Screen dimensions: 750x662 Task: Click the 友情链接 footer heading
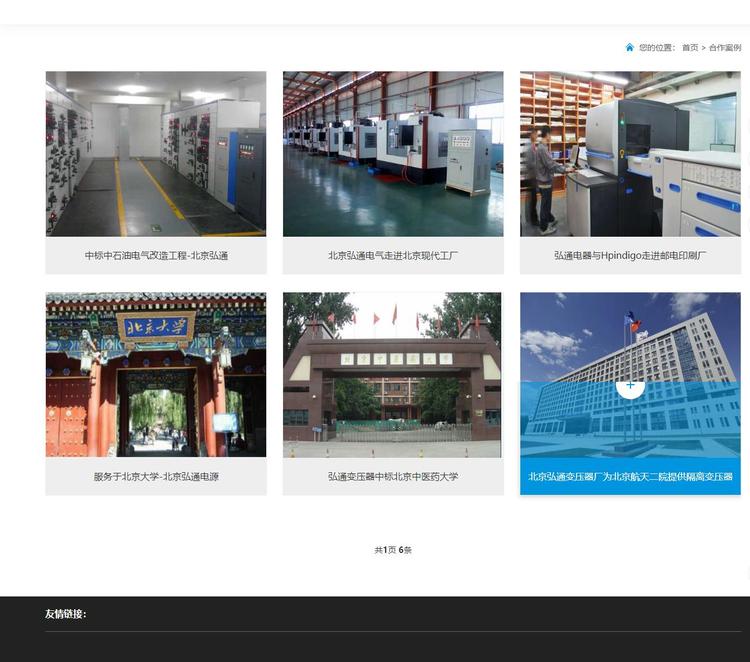coord(66,613)
